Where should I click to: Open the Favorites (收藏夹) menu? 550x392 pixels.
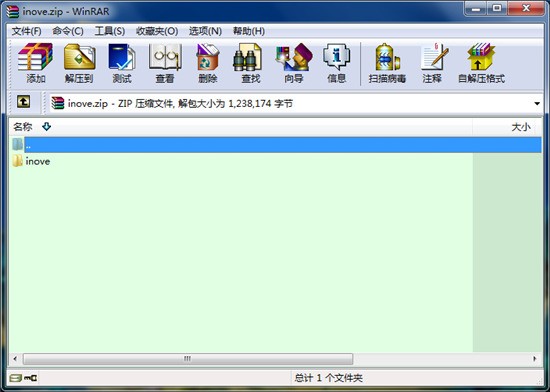coord(157,31)
